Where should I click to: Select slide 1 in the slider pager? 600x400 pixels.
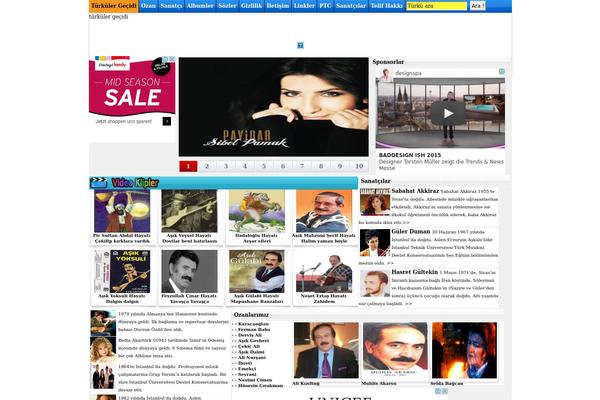click(188, 166)
